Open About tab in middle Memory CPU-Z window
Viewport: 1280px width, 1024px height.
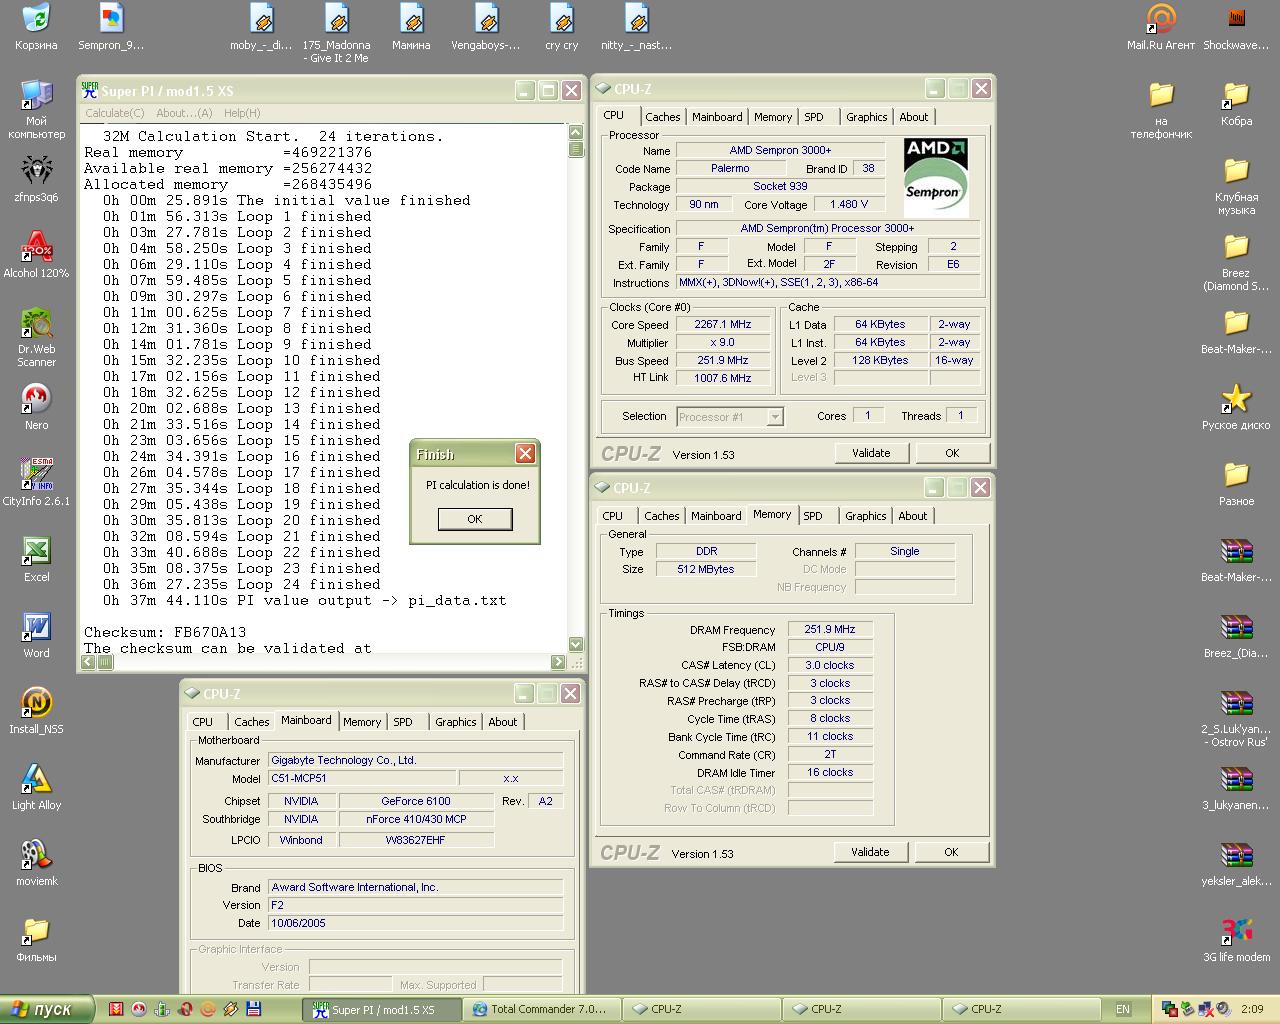pos(912,516)
